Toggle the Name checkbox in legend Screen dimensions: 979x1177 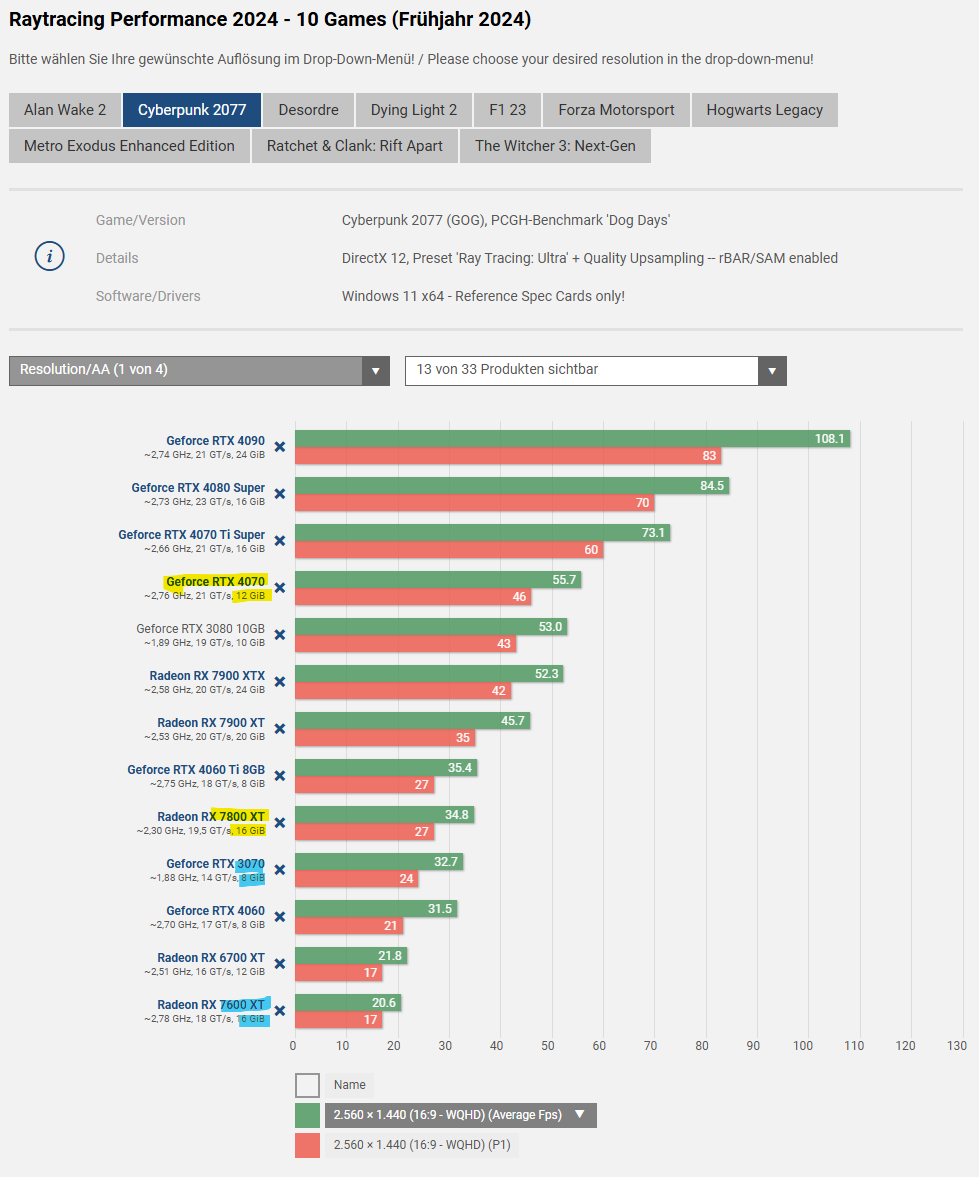pyautogui.click(x=308, y=1085)
